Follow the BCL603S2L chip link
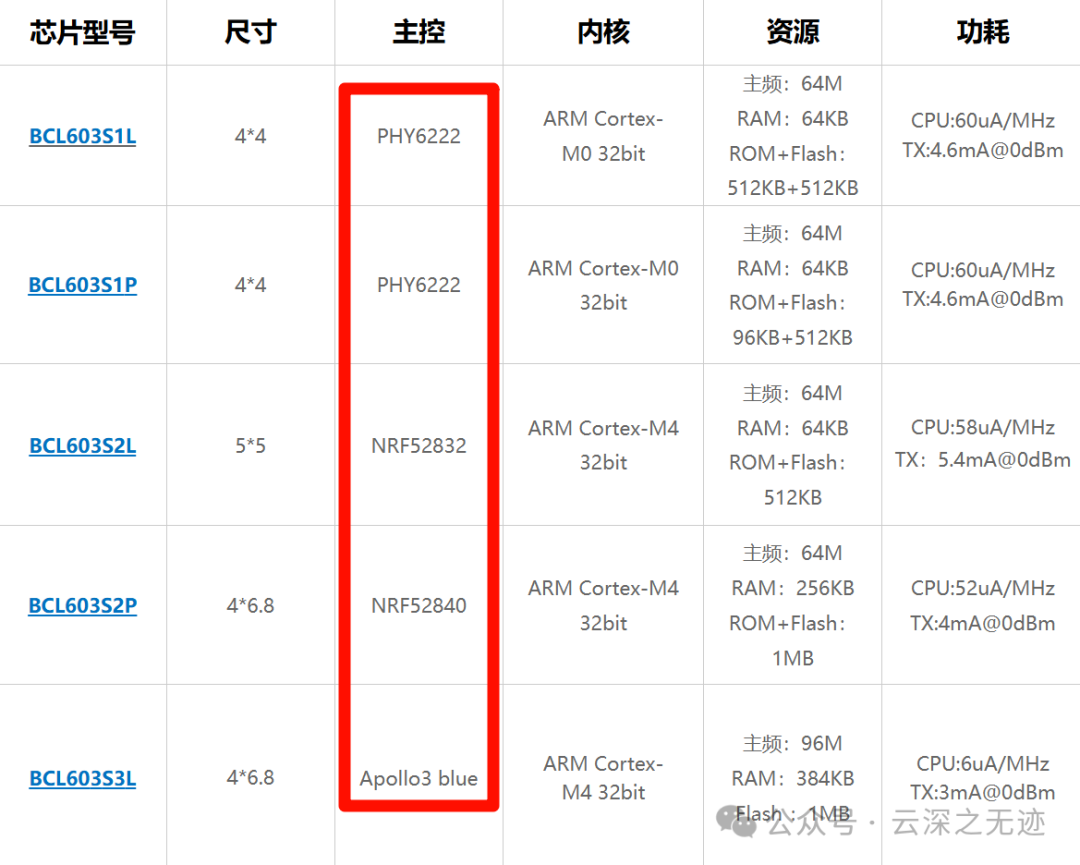 [x=83, y=446]
